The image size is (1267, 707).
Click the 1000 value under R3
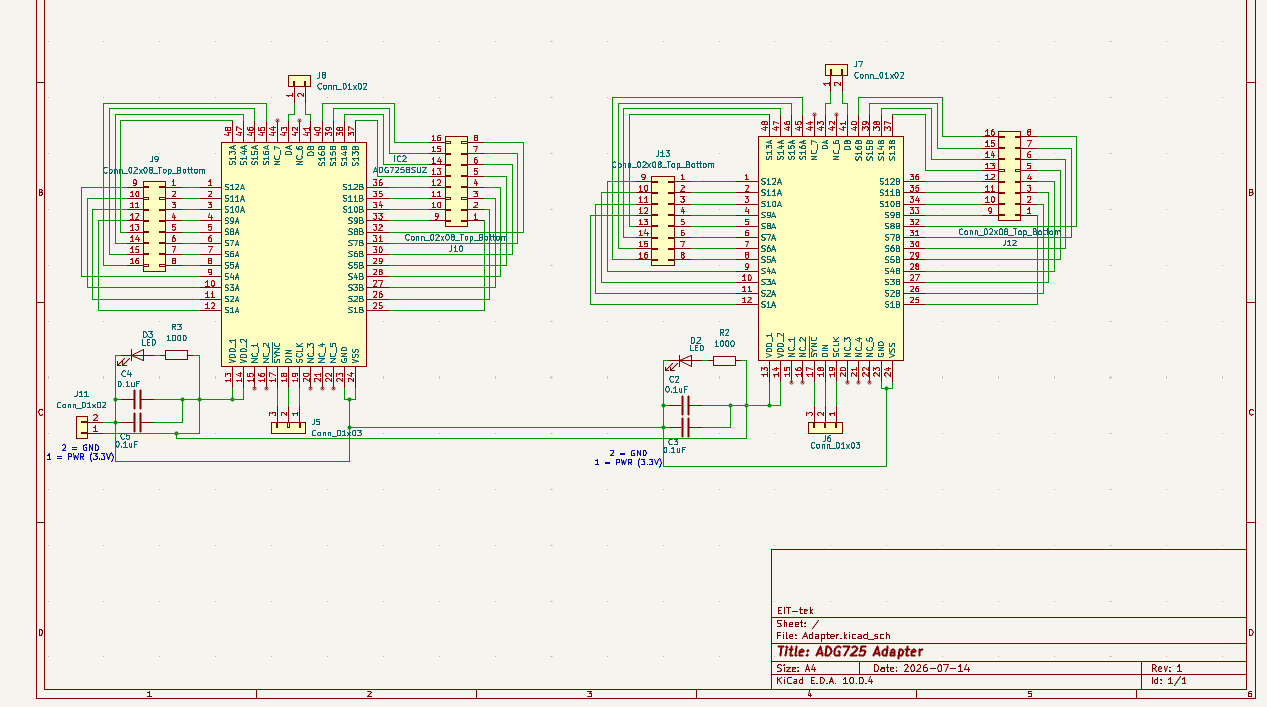(x=177, y=338)
